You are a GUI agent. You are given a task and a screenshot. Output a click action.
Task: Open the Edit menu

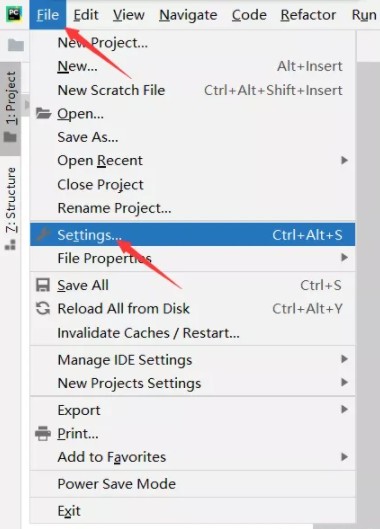pyautogui.click(x=86, y=15)
